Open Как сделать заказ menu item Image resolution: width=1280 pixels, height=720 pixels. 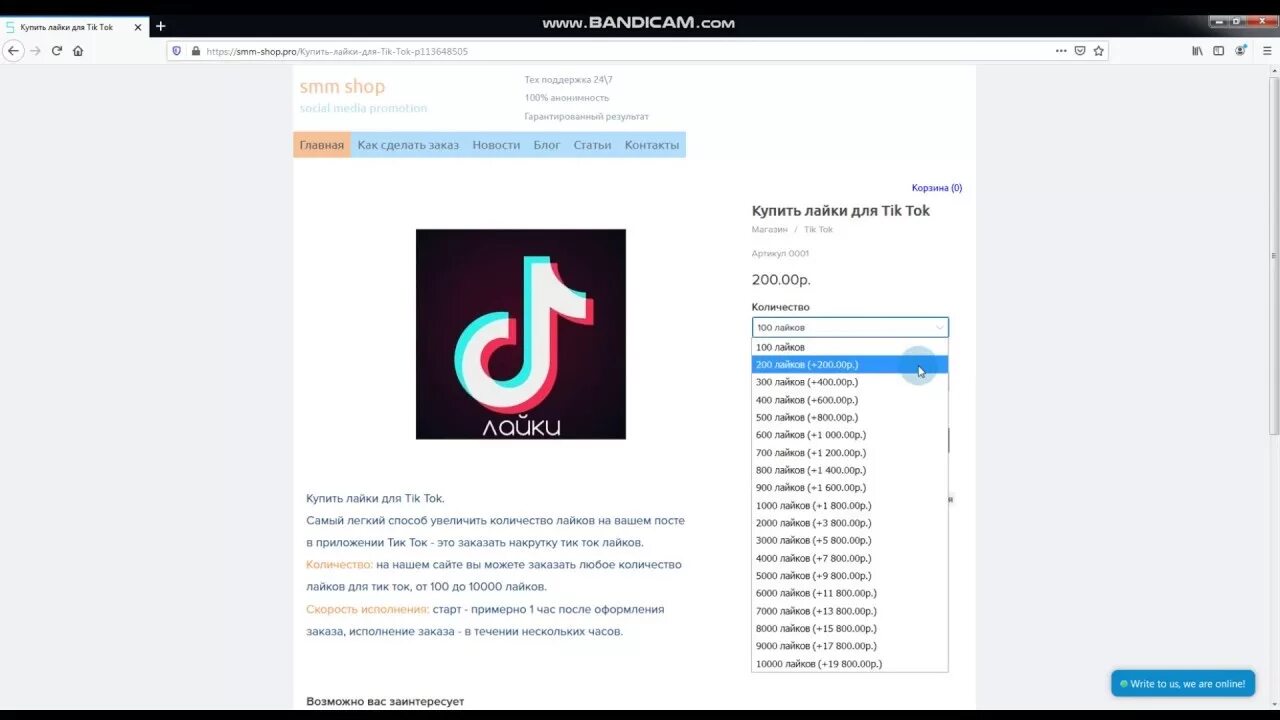(408, 145)
